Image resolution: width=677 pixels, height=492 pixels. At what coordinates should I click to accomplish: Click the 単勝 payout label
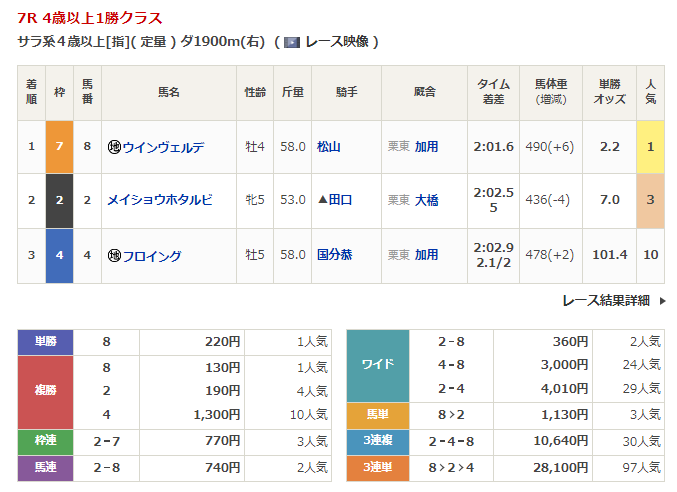tap(46, 342)
